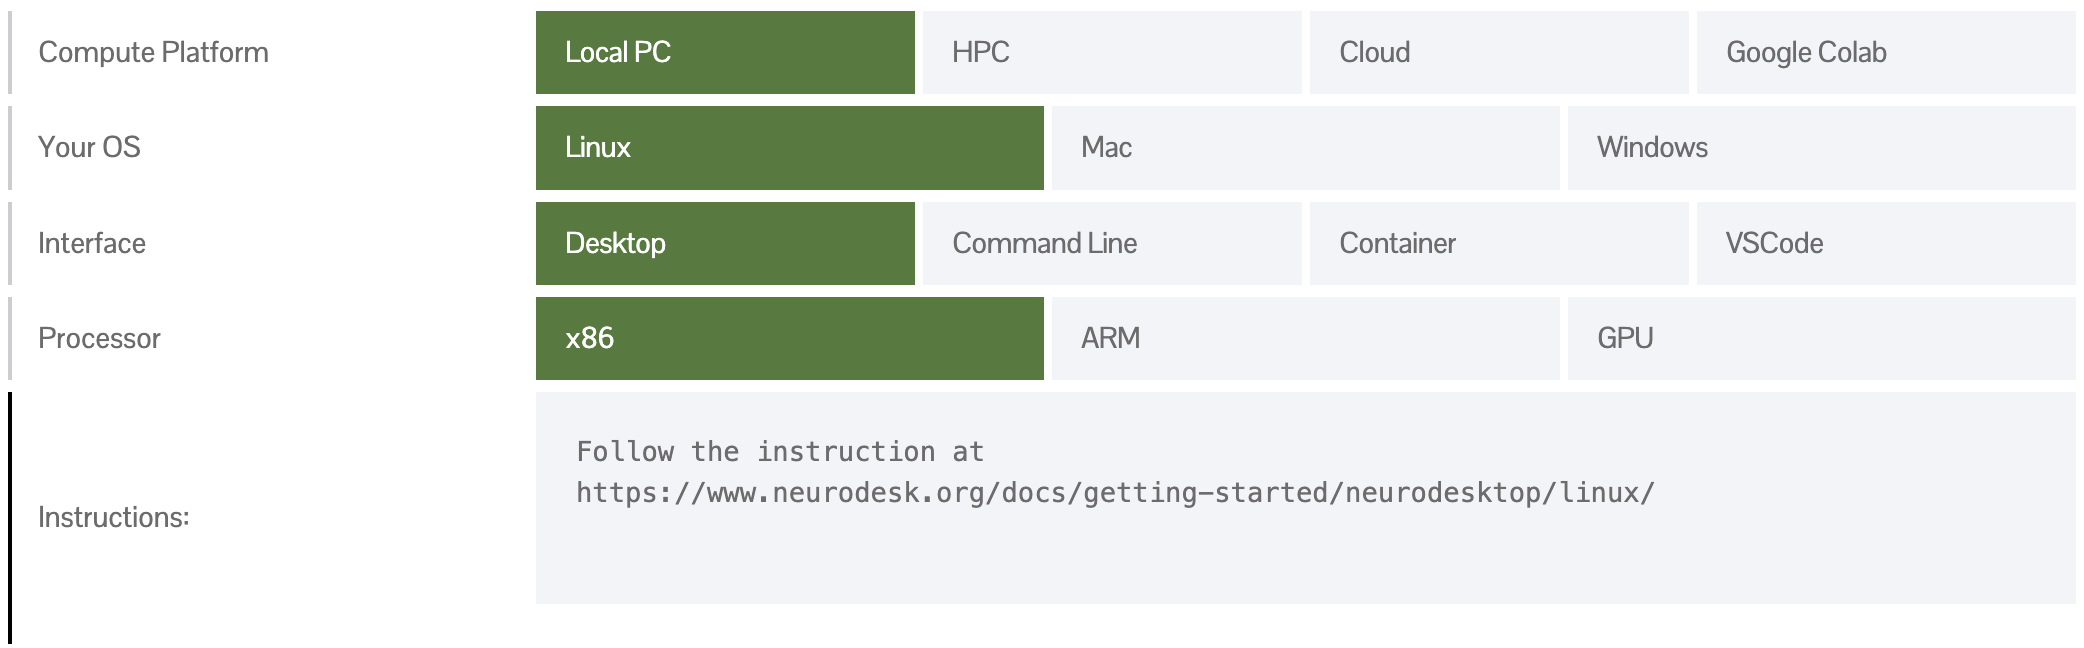Click the Interface row label
The height and width of the screenshot is (648, 2084).
tap(92, 243)
